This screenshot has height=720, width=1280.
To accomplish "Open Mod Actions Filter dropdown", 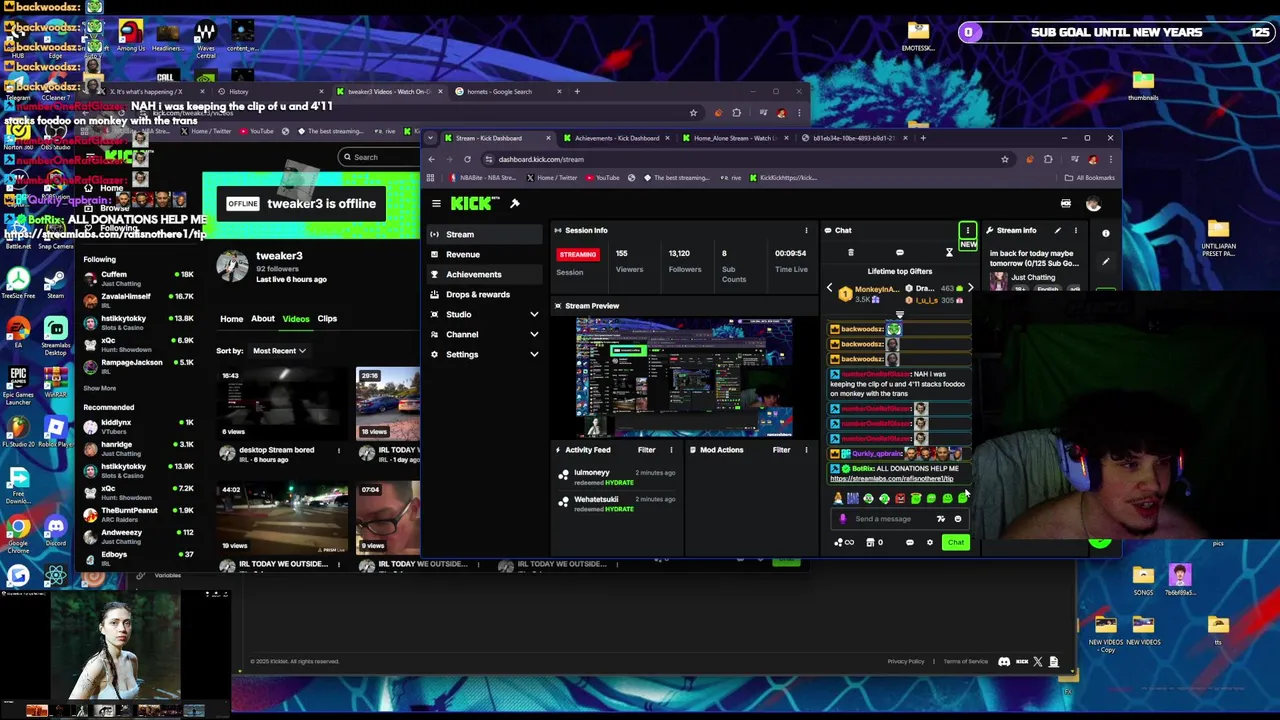I will coord(782,450).
